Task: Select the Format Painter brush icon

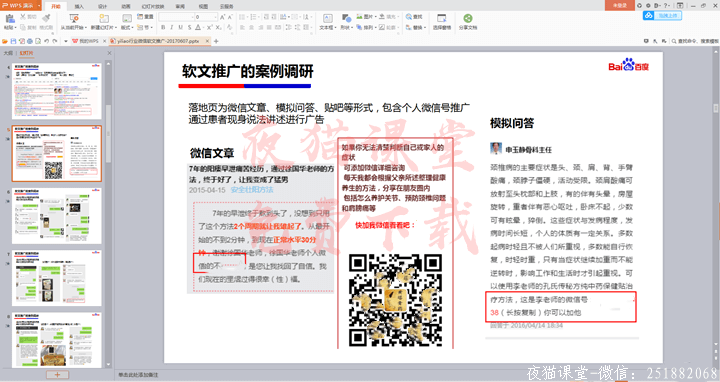Action: tap(46, 17)
